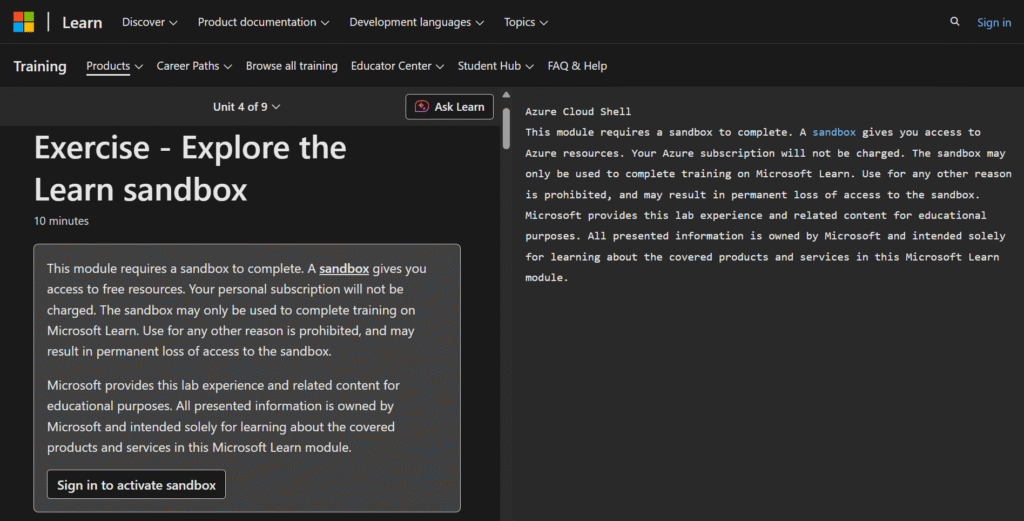Click Sign in at top right

coord(994,22)
